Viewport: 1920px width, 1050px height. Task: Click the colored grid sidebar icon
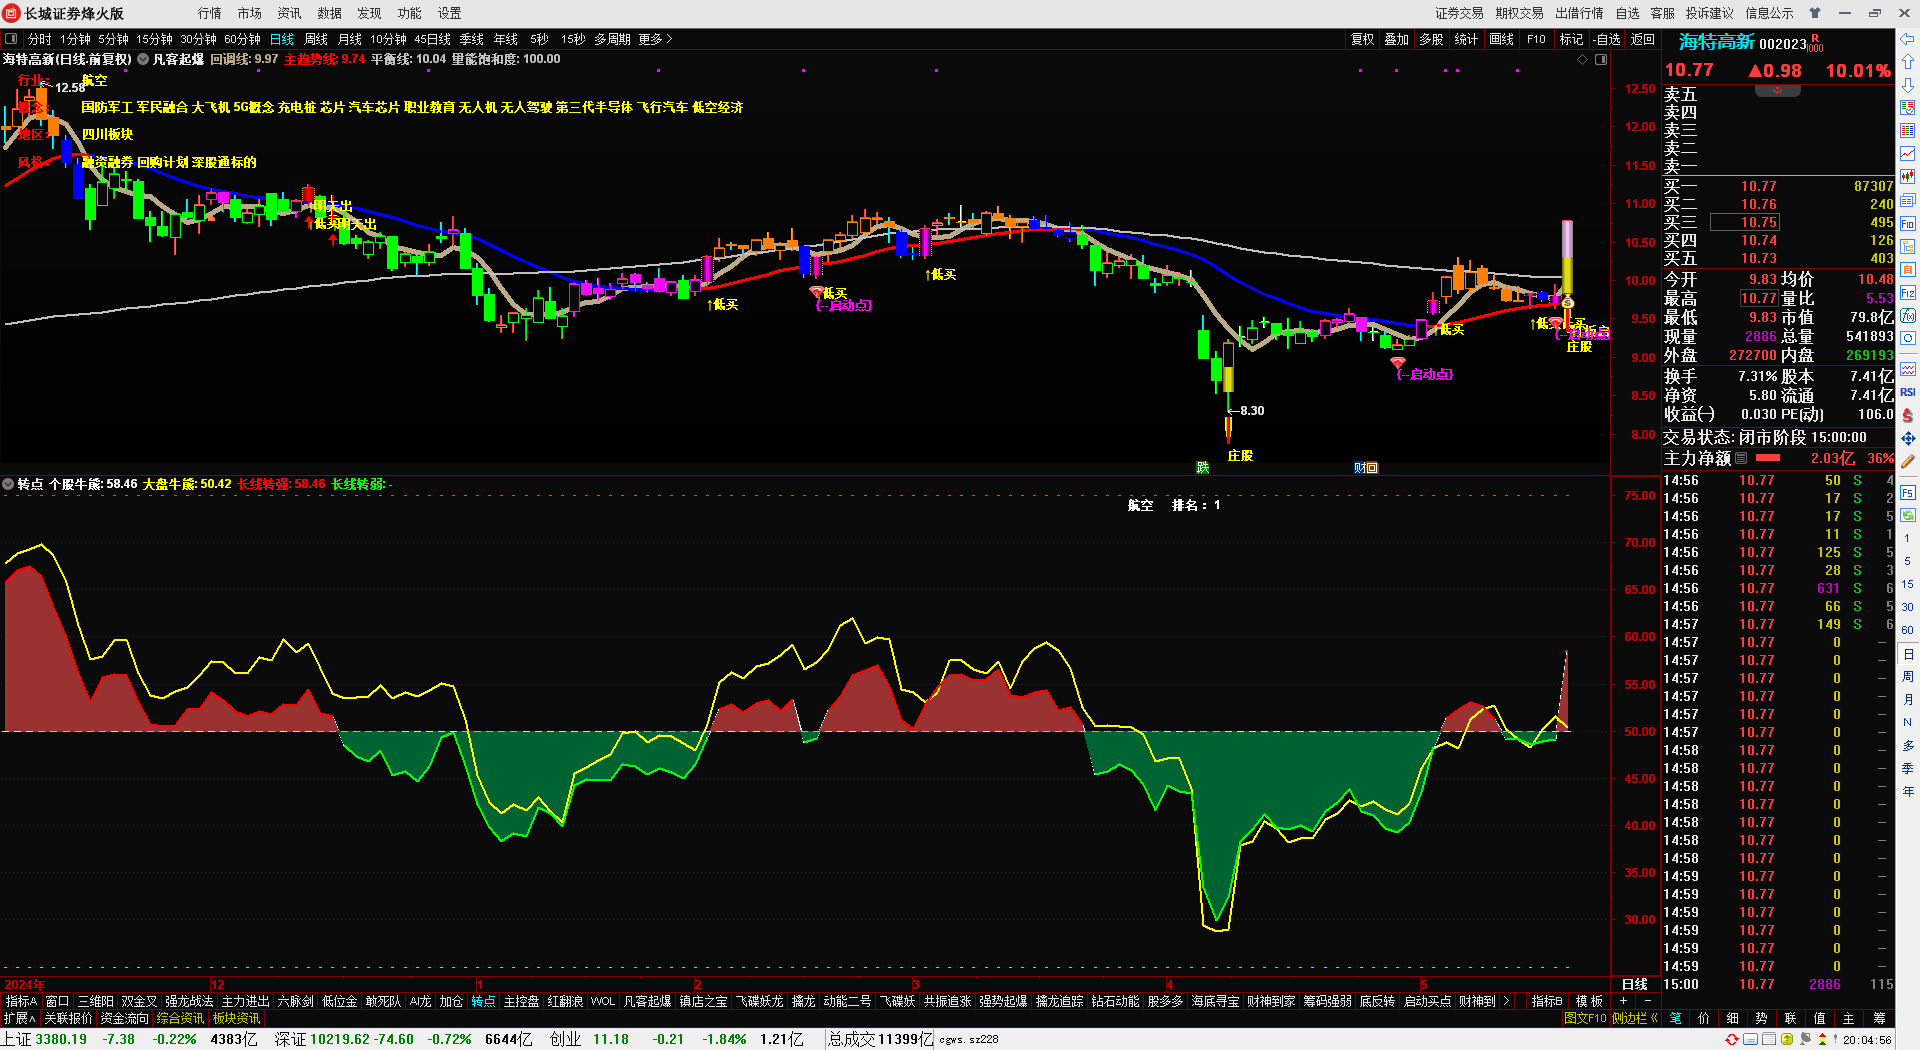pos(1908,131)
